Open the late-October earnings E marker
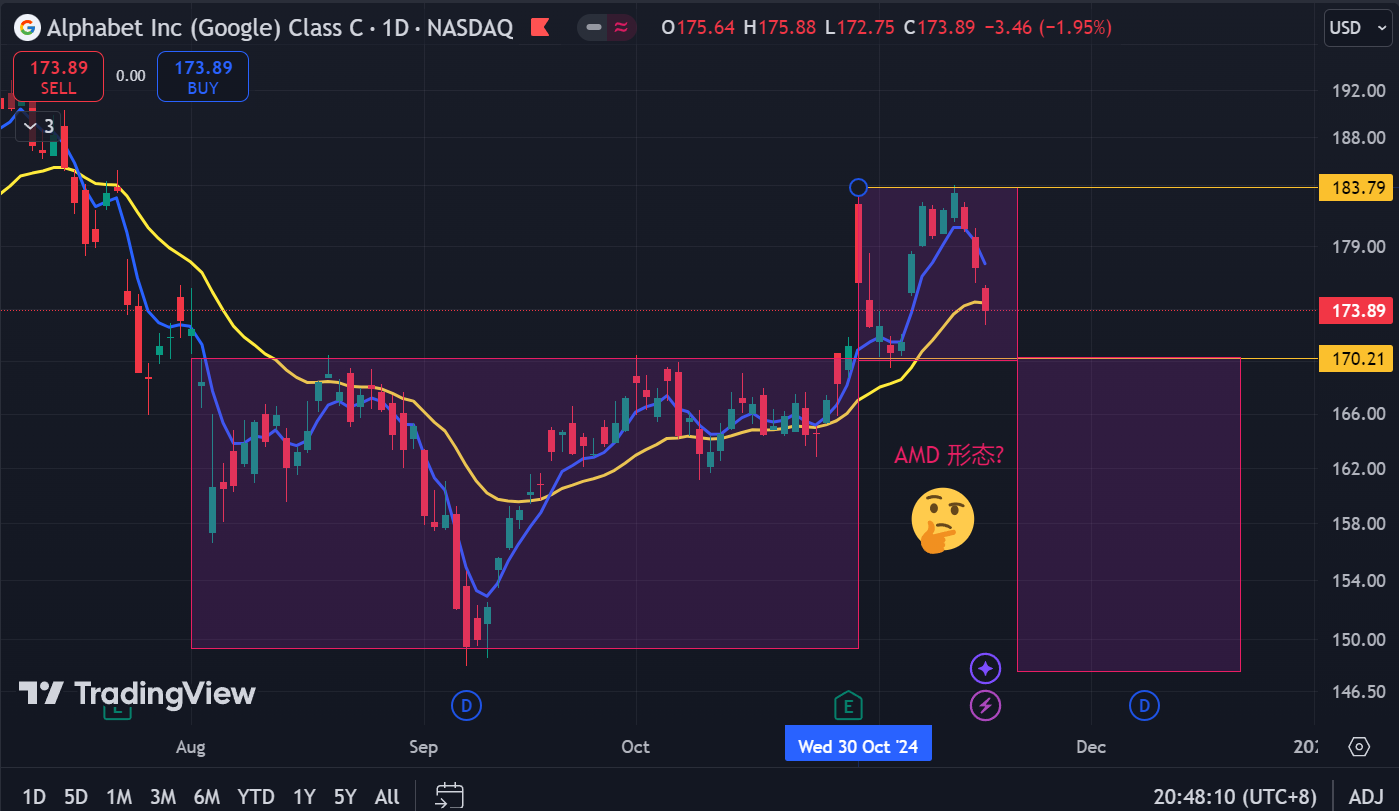Image resolution: width=1399 pixels, height=811 pixels. click(x=849, y=707)
